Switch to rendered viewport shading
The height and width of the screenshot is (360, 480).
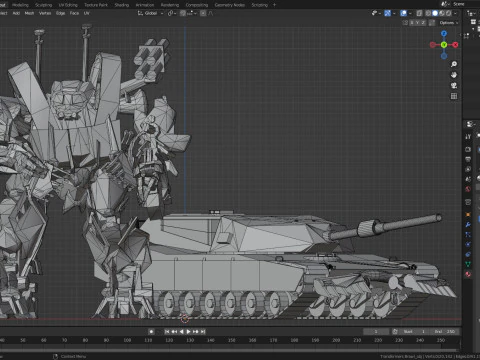(449, 13)
